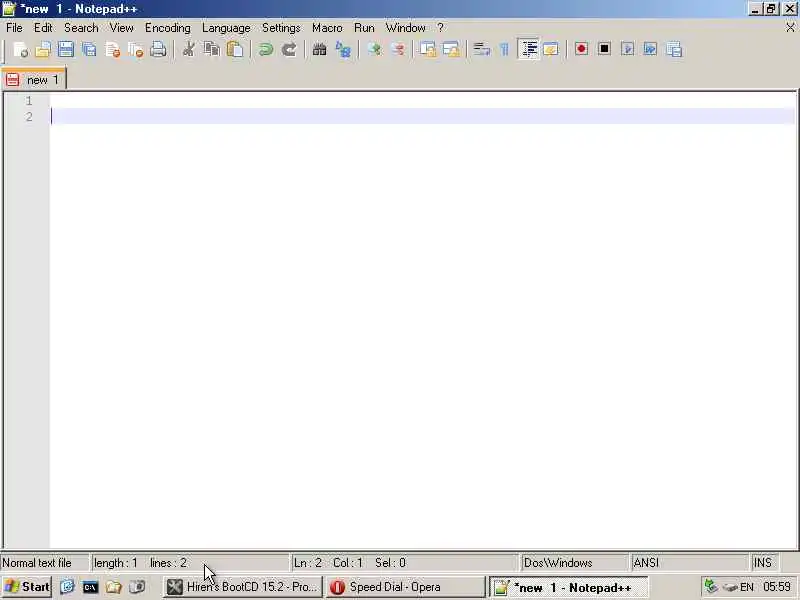Open the Windows Start menu
Viewport: 800px width, 600px height.
pos(27,587)
